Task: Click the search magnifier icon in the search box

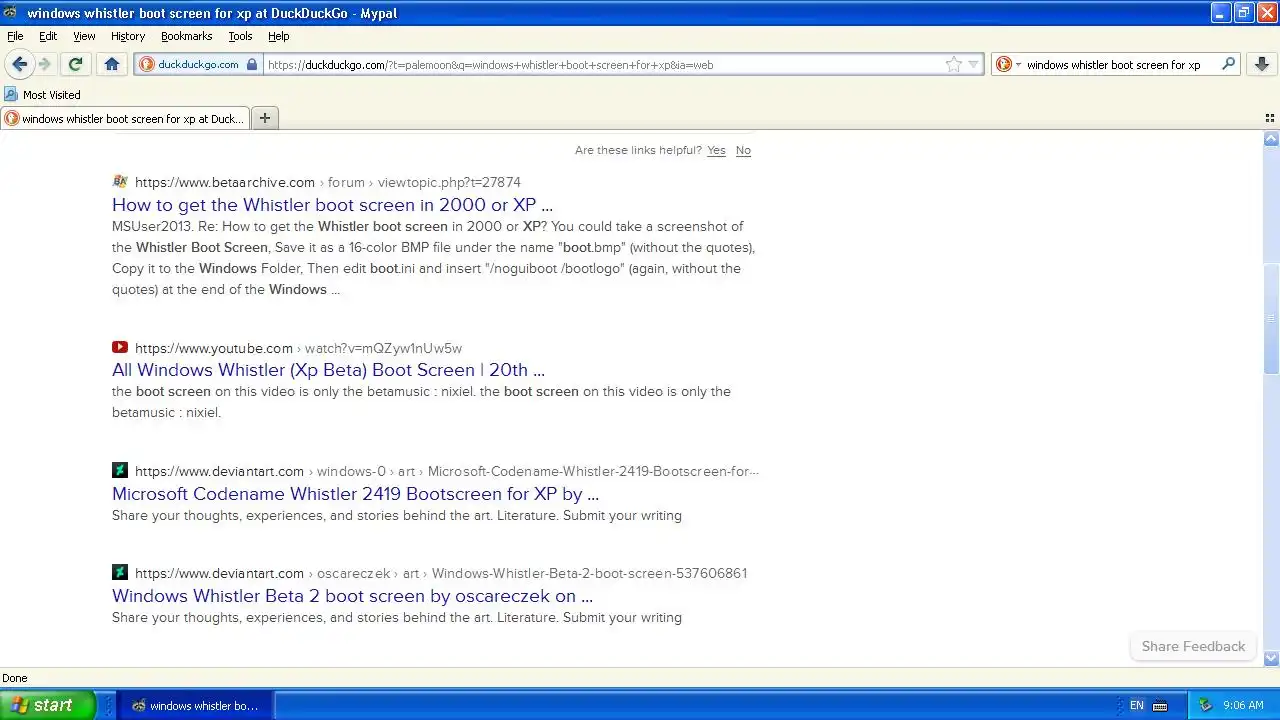Action: (x=1229, y=64)
